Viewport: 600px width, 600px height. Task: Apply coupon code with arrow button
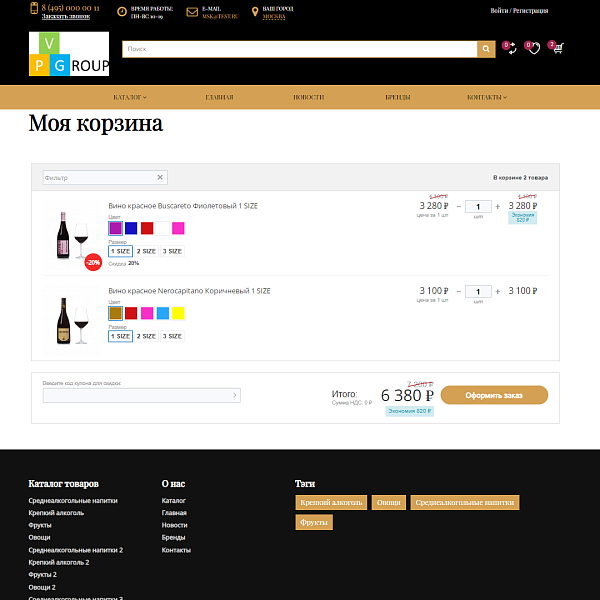point(235,396)
